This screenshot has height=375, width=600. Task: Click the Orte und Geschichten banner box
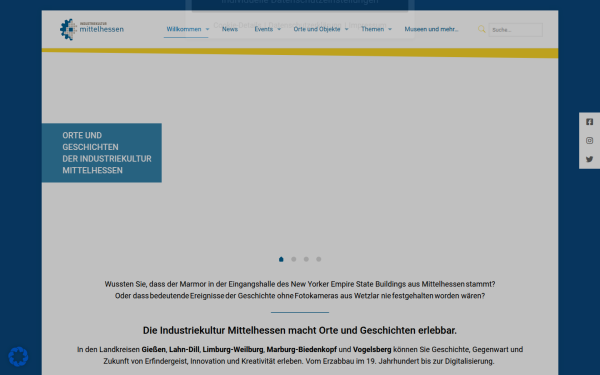tap(101, 153)
